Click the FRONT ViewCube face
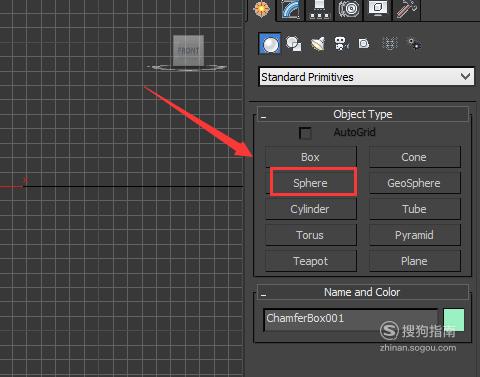 [x=188, y=51]
